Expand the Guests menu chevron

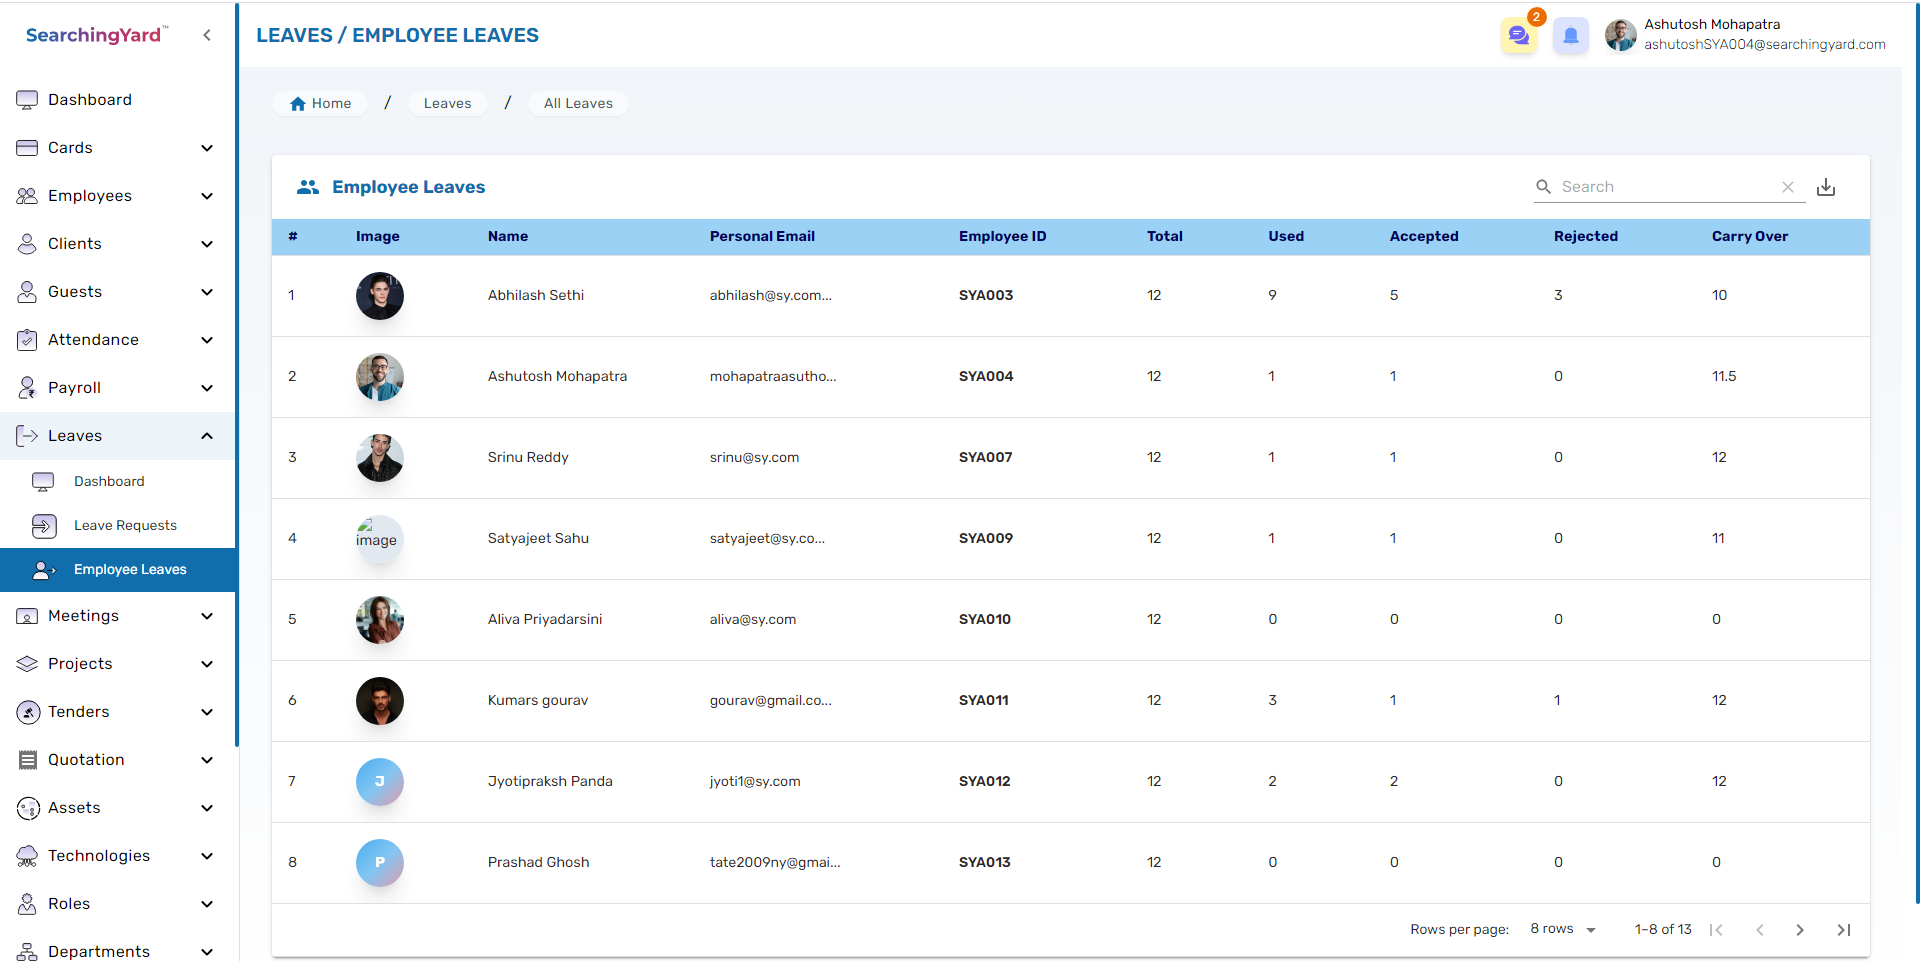[207, 292]
